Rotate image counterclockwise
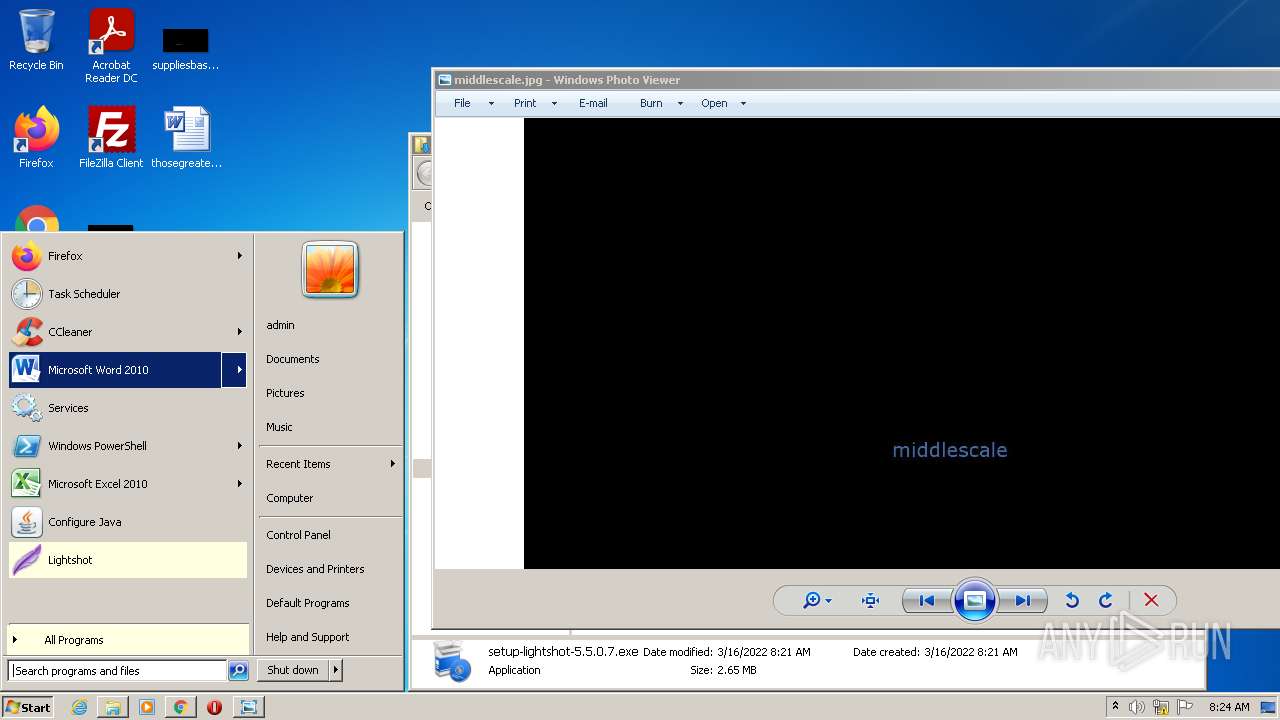This screenshot has height=720, width=1280. pyautogui.click(x=1072, y=600)
